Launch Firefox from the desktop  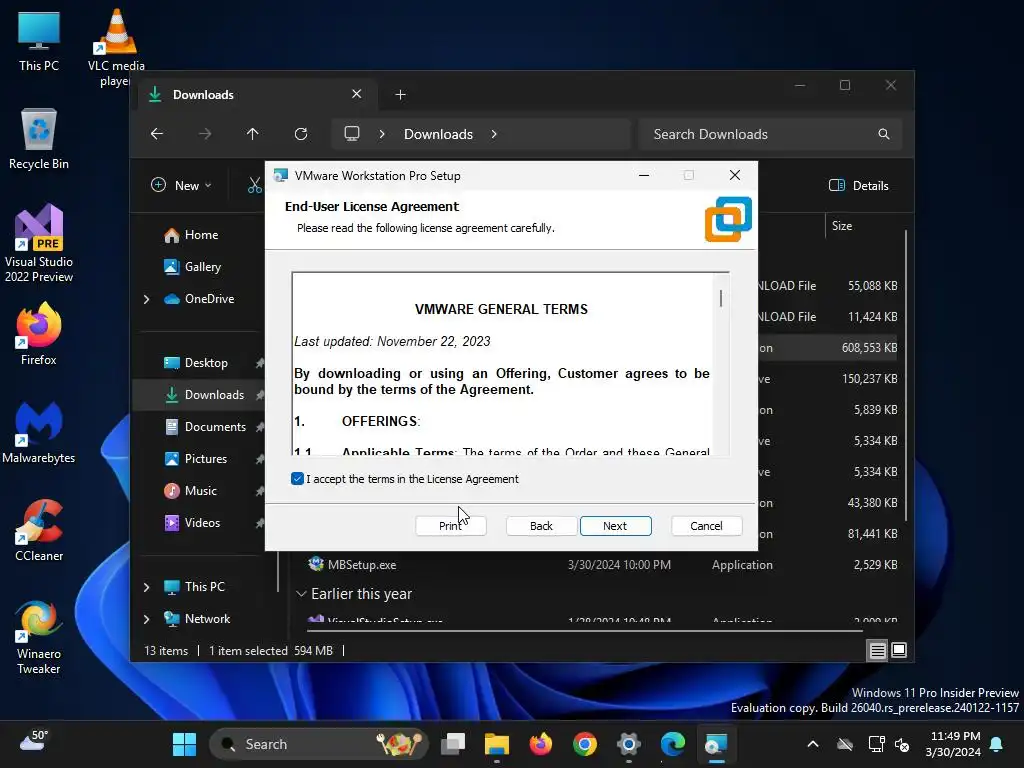[x=39, y=334]
